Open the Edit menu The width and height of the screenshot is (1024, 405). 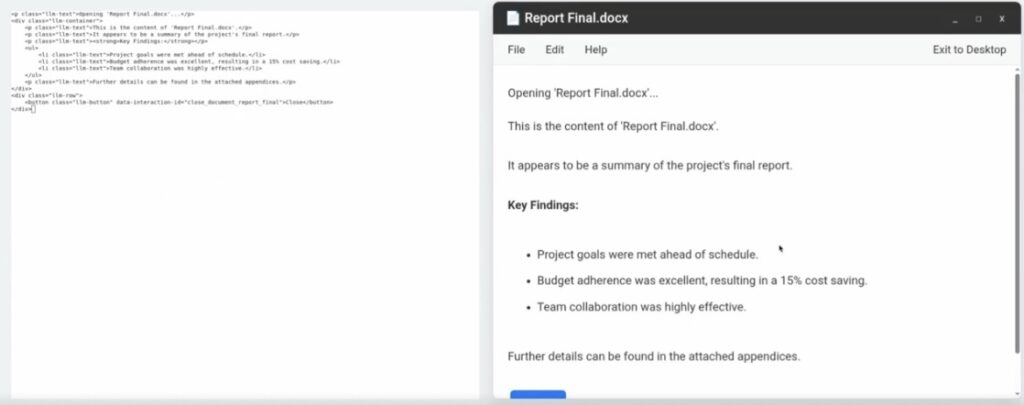click(x=554, y=50)
